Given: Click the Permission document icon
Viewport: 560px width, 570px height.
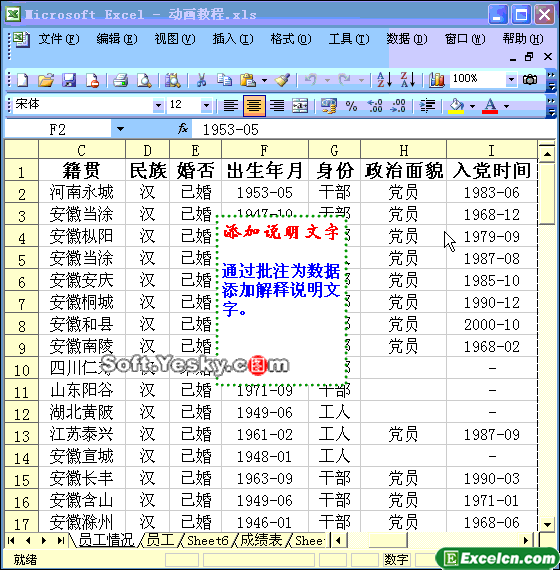Looking at the screenshot, I should tap(92, 80).
